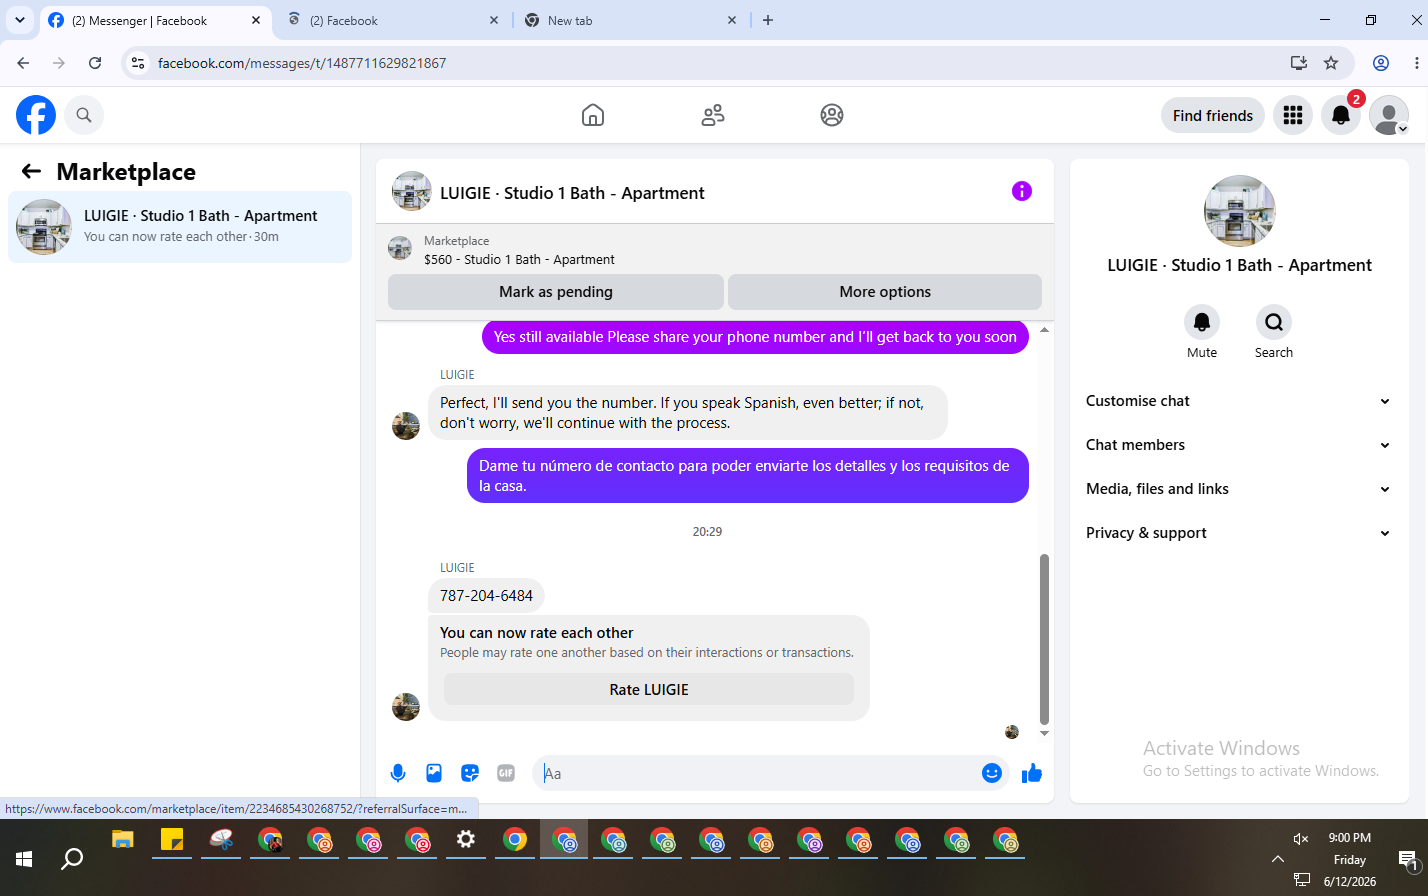Image resolution: width=1428 pixels, height=896 pixels.
Task: Expand Customise chat section
Action: click(x=1239, y=401)
